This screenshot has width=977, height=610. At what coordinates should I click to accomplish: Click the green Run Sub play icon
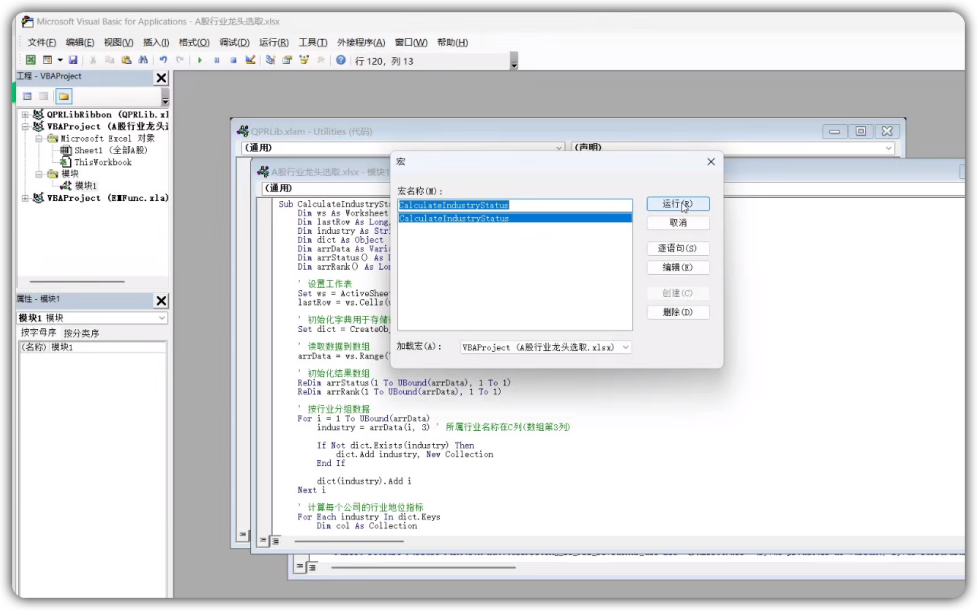pos(200,61)
